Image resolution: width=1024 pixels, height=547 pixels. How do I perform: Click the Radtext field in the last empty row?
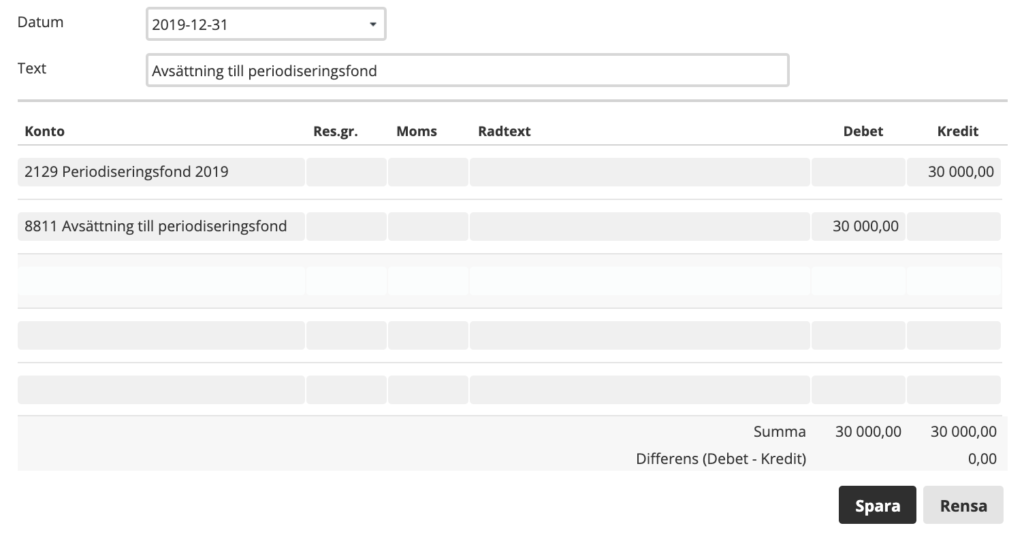tap(640, 389)
